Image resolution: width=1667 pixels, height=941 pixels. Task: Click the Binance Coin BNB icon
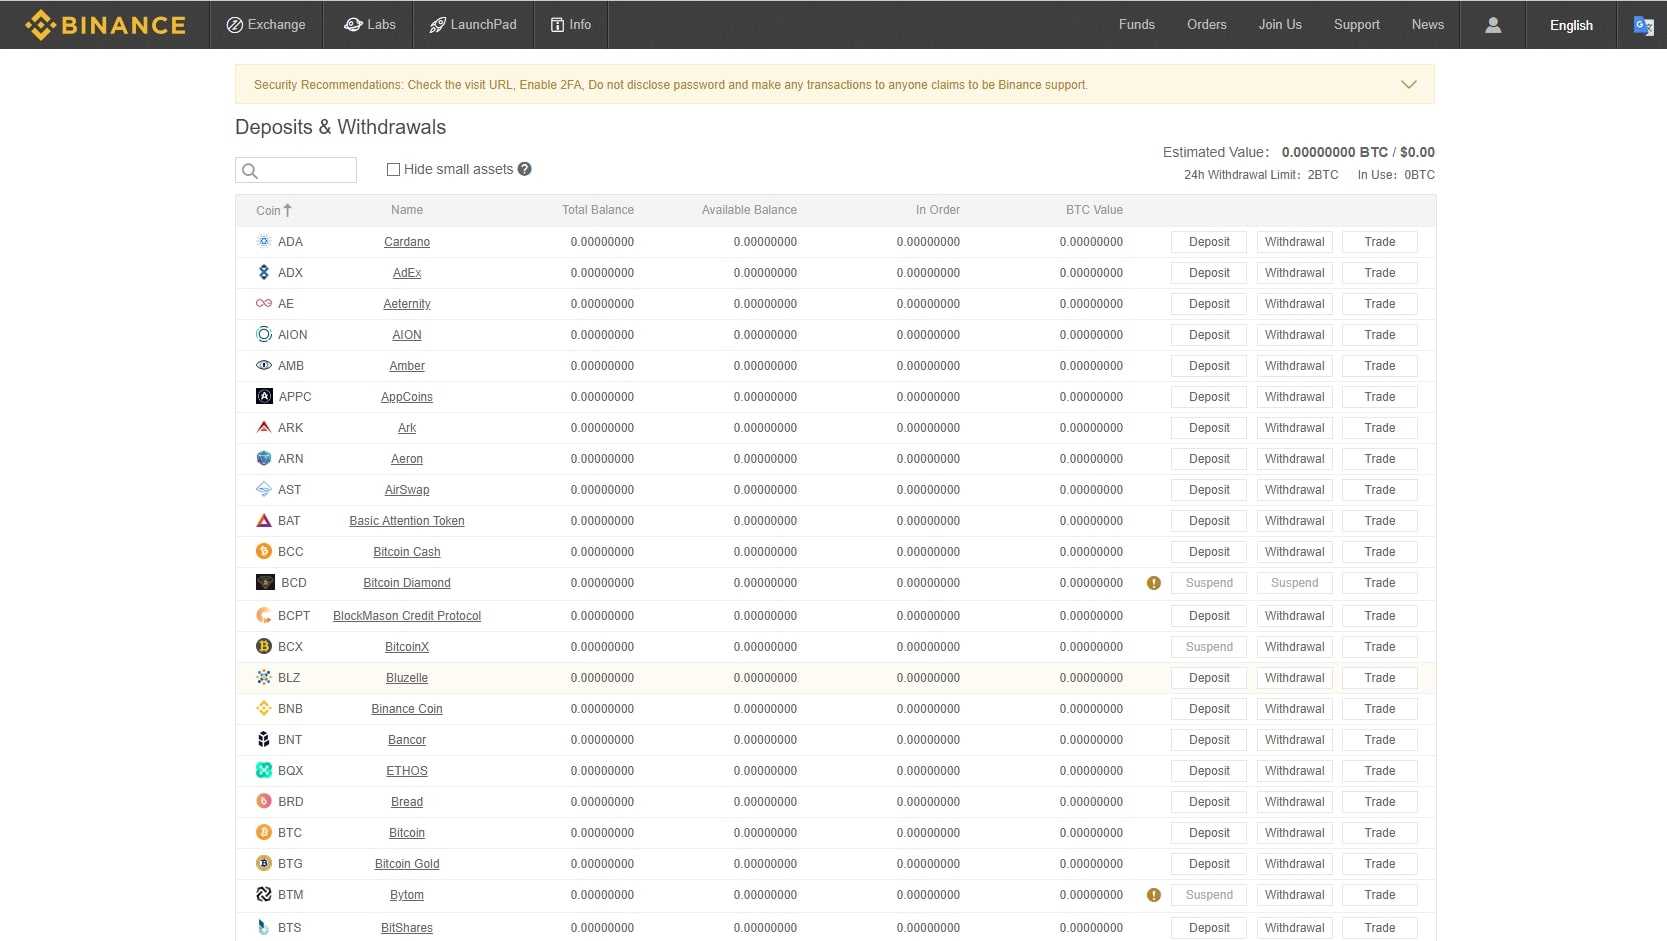[264, 709]
